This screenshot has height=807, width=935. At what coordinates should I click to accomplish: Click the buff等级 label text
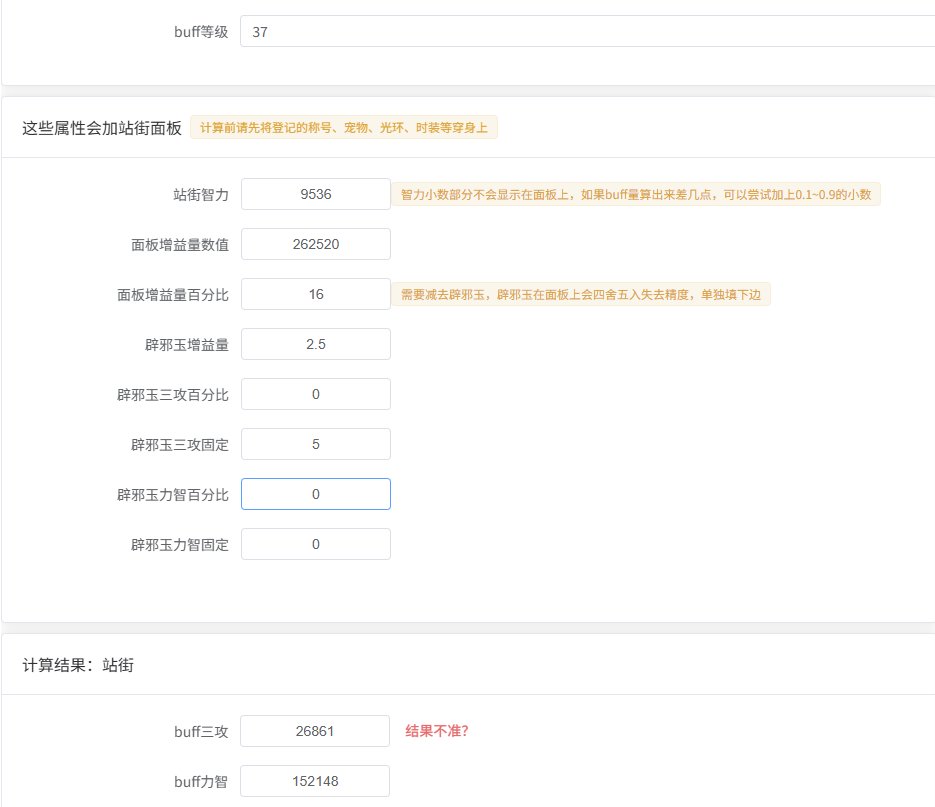pos(201,32)
